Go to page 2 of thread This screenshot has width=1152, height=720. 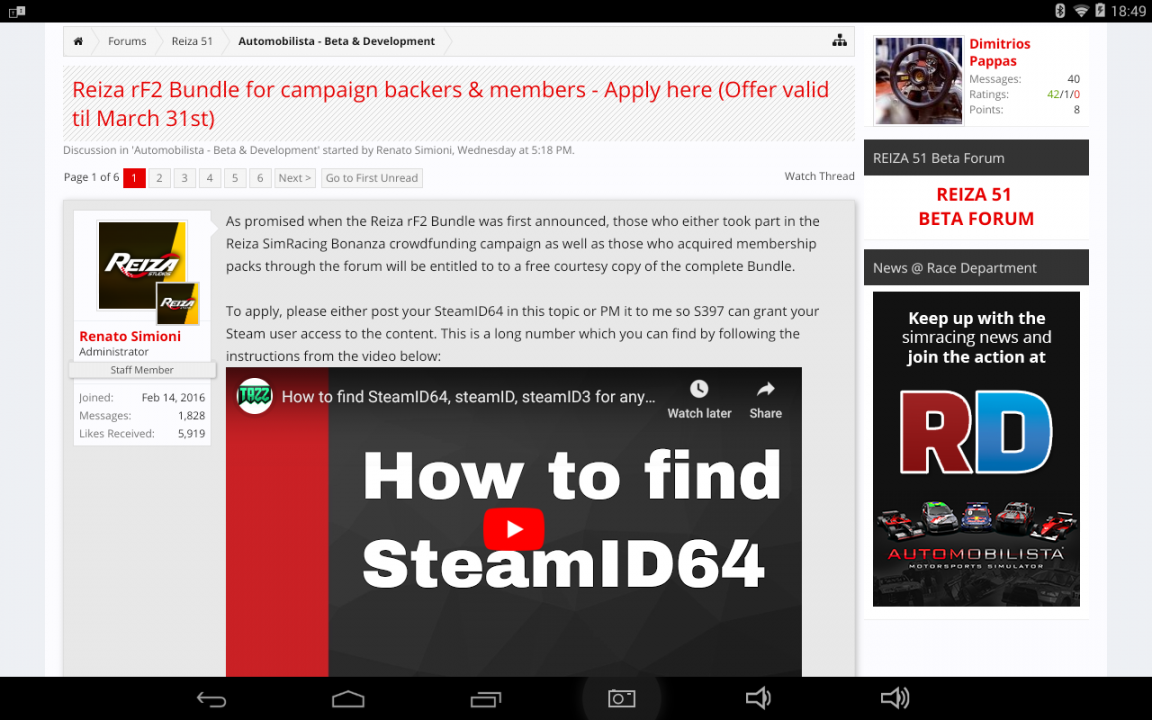(x=159, y=178)
